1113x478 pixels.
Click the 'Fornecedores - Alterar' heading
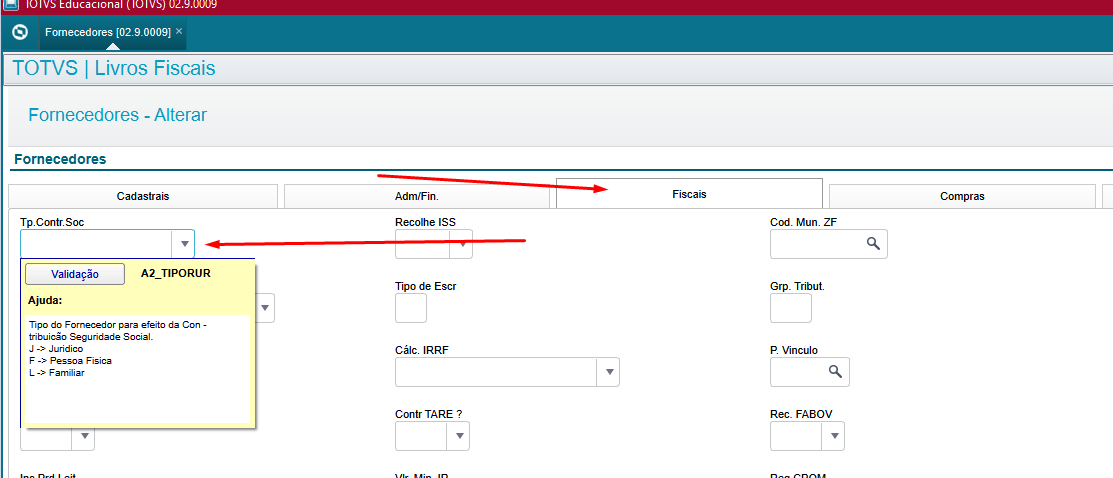point(118,114)
